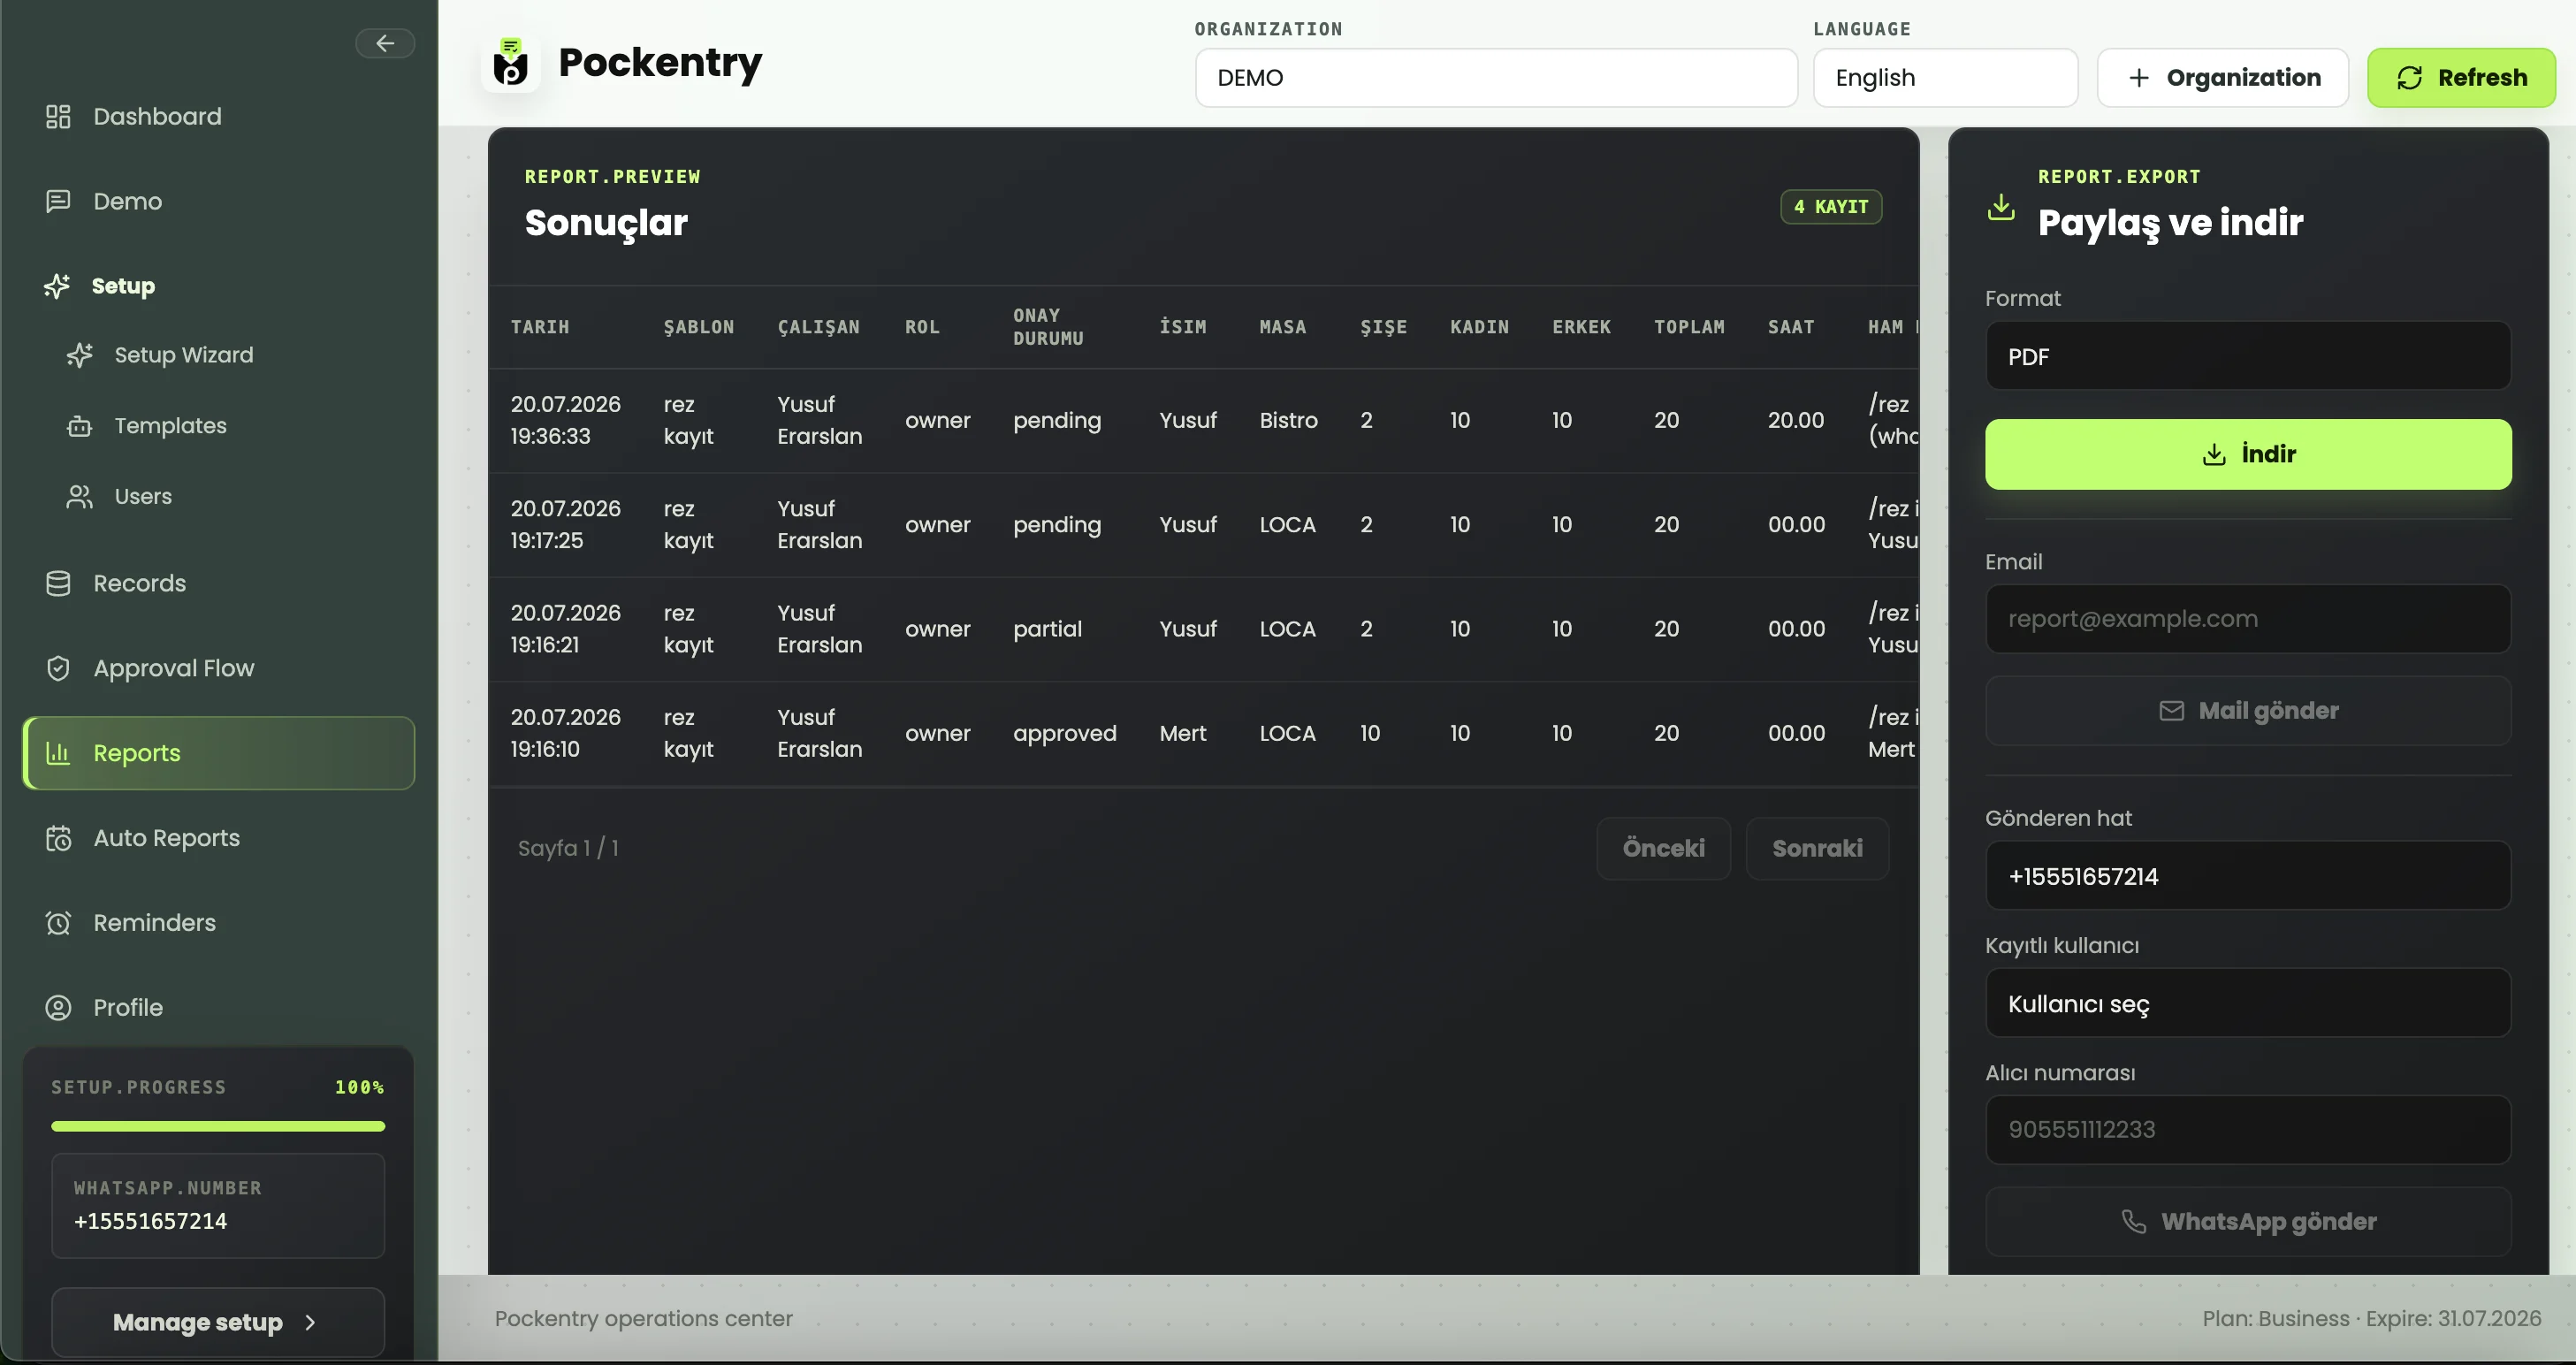The image size is (2576, 1365).
Task: Click the Users people icon
Action: tap(80, 496)
